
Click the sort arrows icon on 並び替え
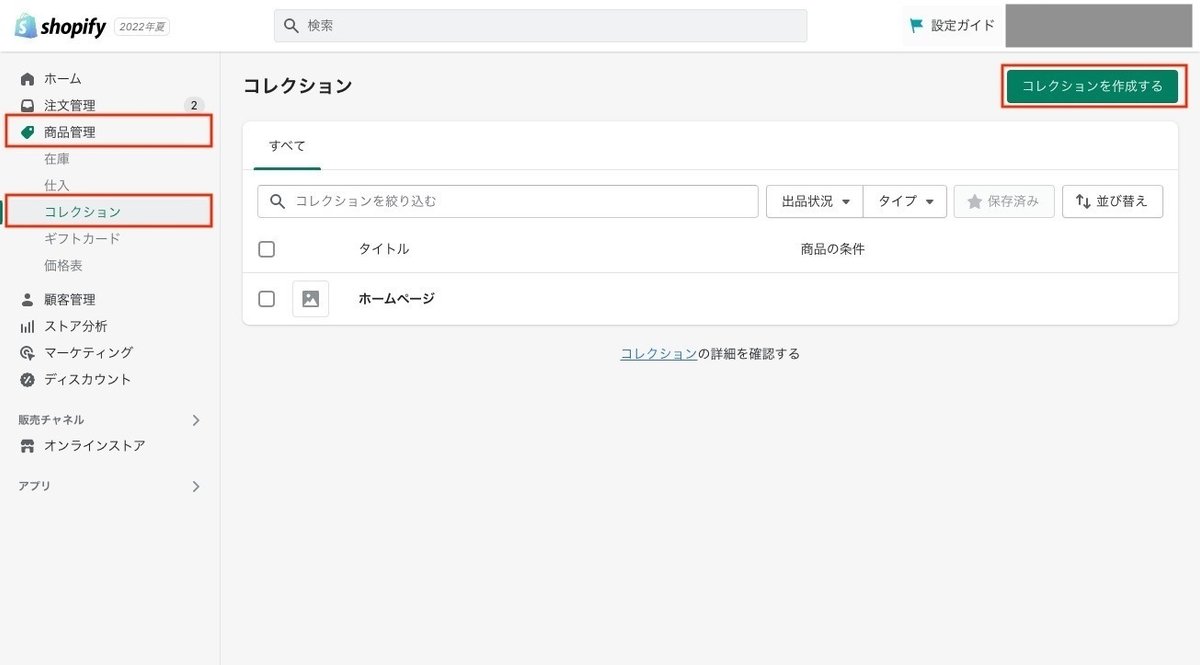coord(1083,201)
